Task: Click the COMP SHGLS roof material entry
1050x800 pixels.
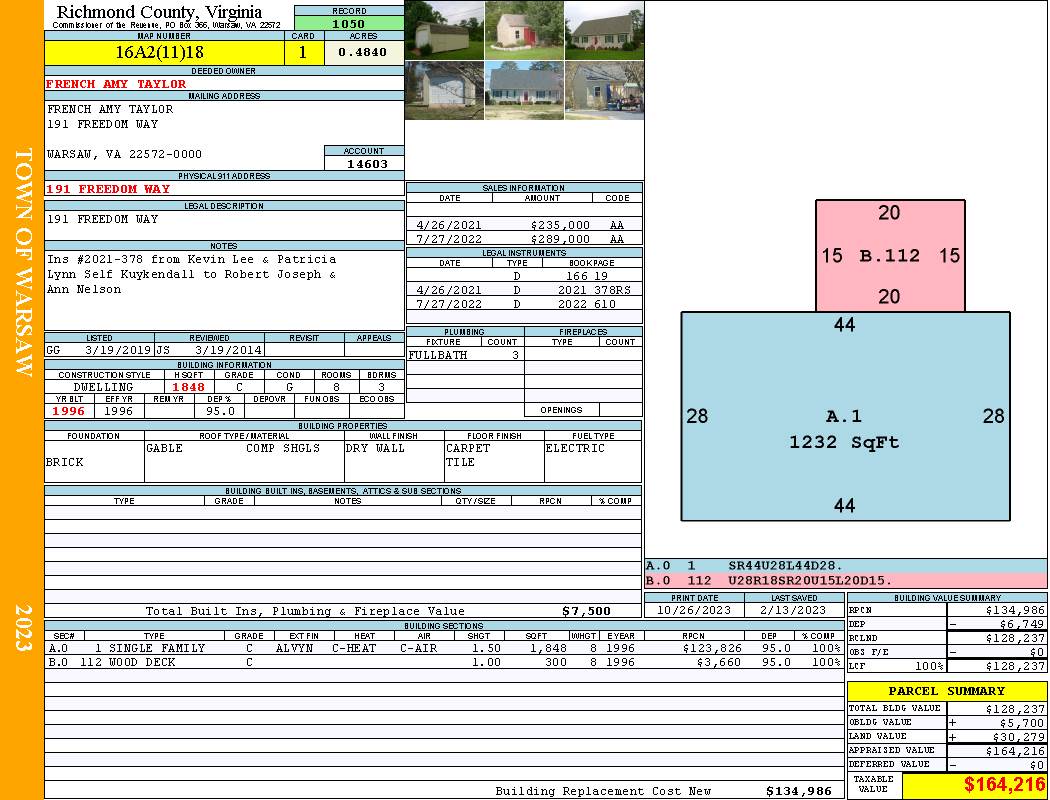Action: (x=283, y=448)
